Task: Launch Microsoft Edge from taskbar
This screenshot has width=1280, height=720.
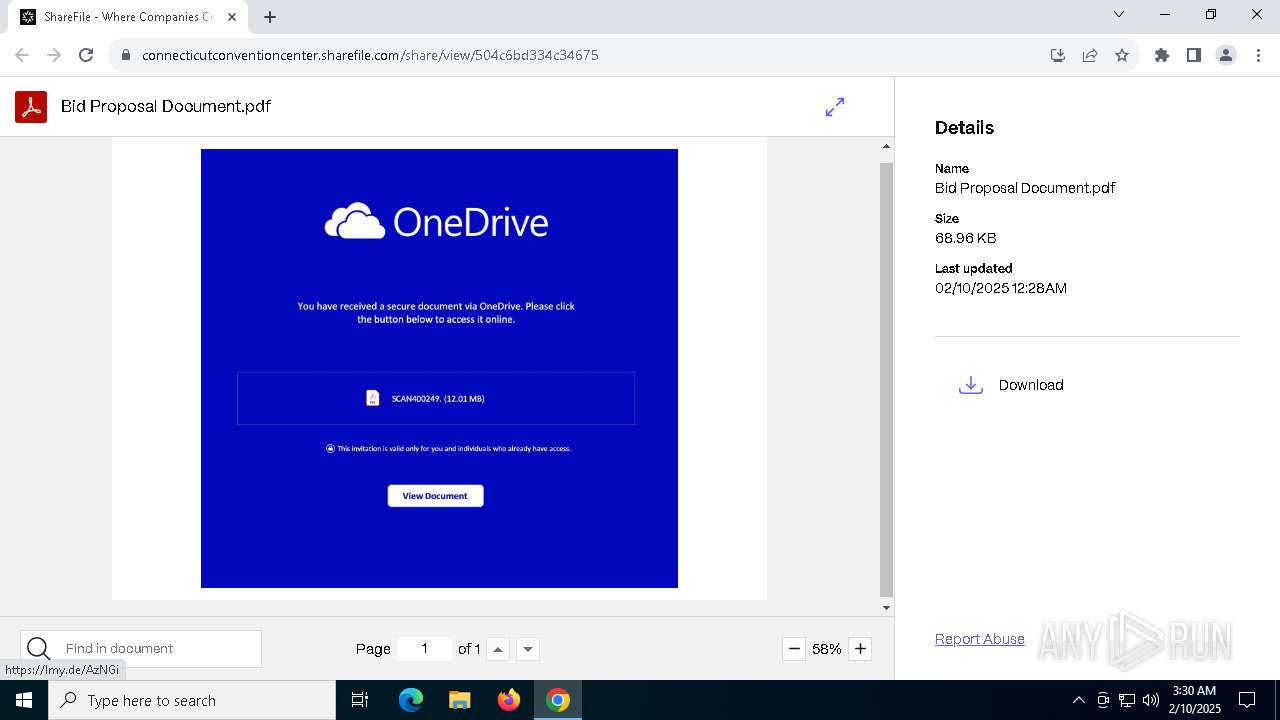Action: click(x=411, y=700)
